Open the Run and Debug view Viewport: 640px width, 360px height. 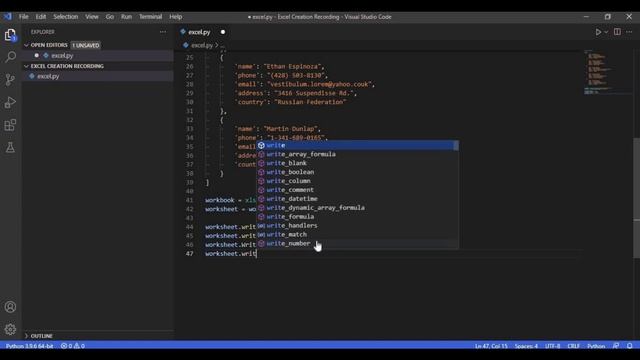[x=10, y=102]
